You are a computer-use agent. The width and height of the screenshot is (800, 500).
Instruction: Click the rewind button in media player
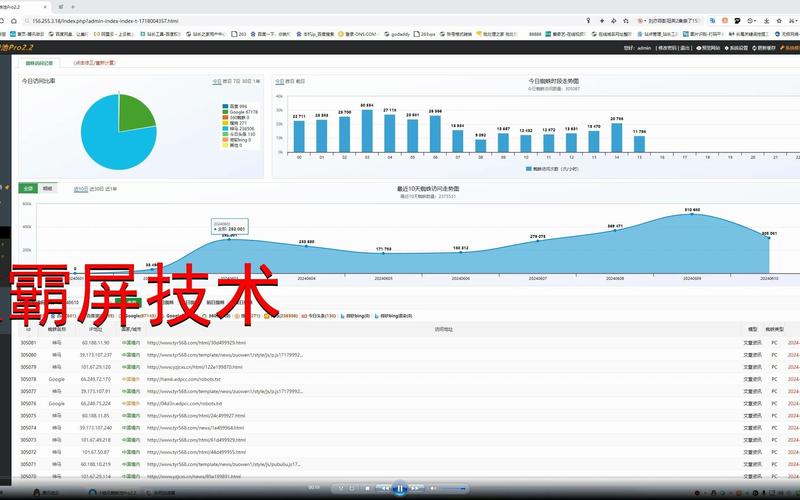click(384, 488)
